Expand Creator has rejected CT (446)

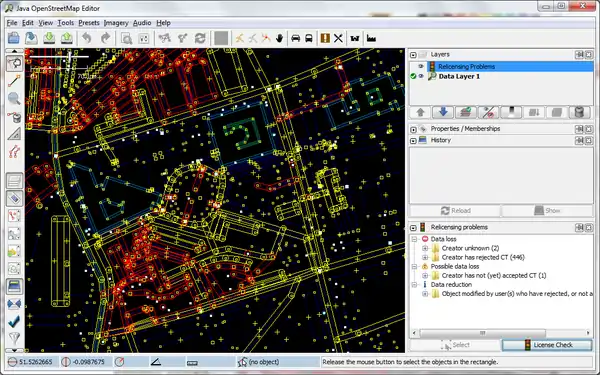[x=425, y=257]
